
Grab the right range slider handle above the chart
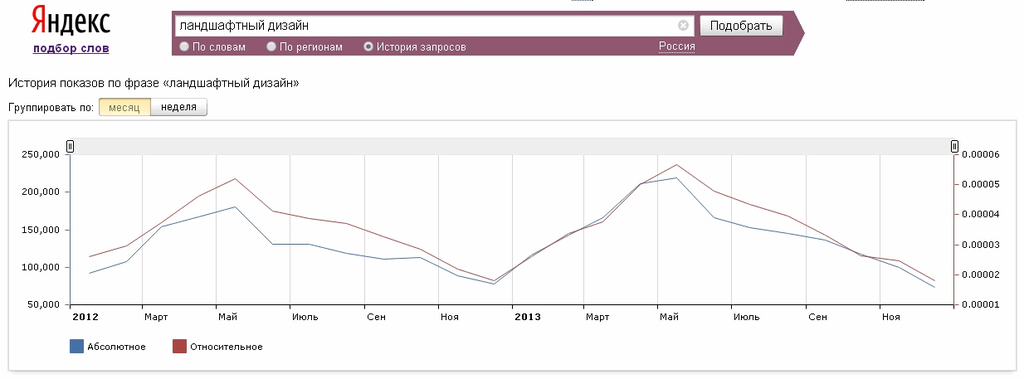954,146
